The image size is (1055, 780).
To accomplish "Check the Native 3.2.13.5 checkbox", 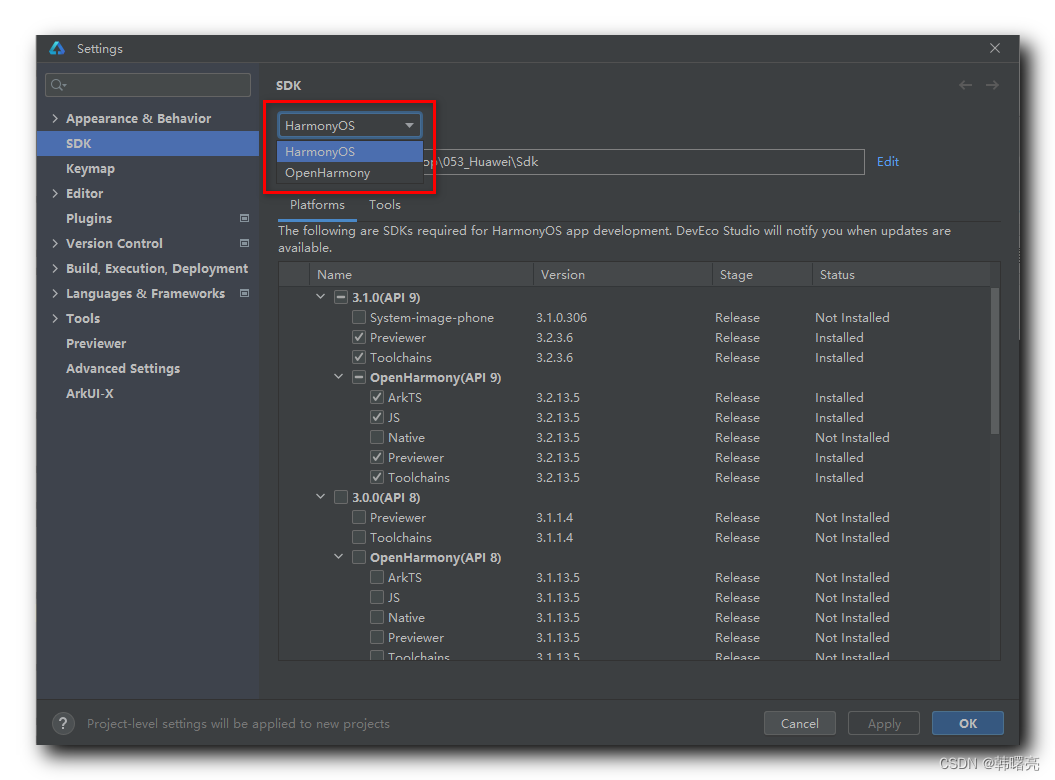I will coord(377,437).
